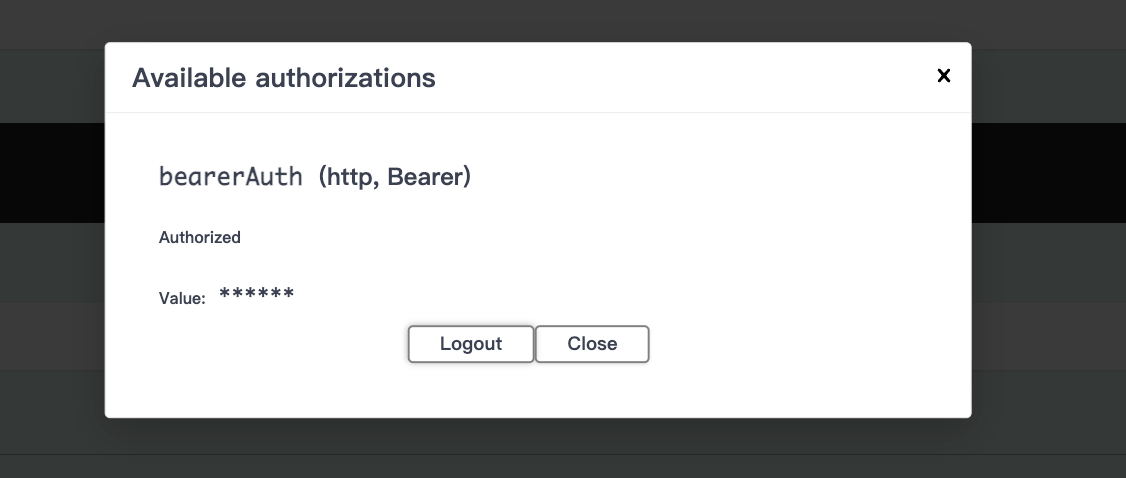Screen dimensions: 1126x478
Task: Click the Logout button
Action: (x=470, y=344)
